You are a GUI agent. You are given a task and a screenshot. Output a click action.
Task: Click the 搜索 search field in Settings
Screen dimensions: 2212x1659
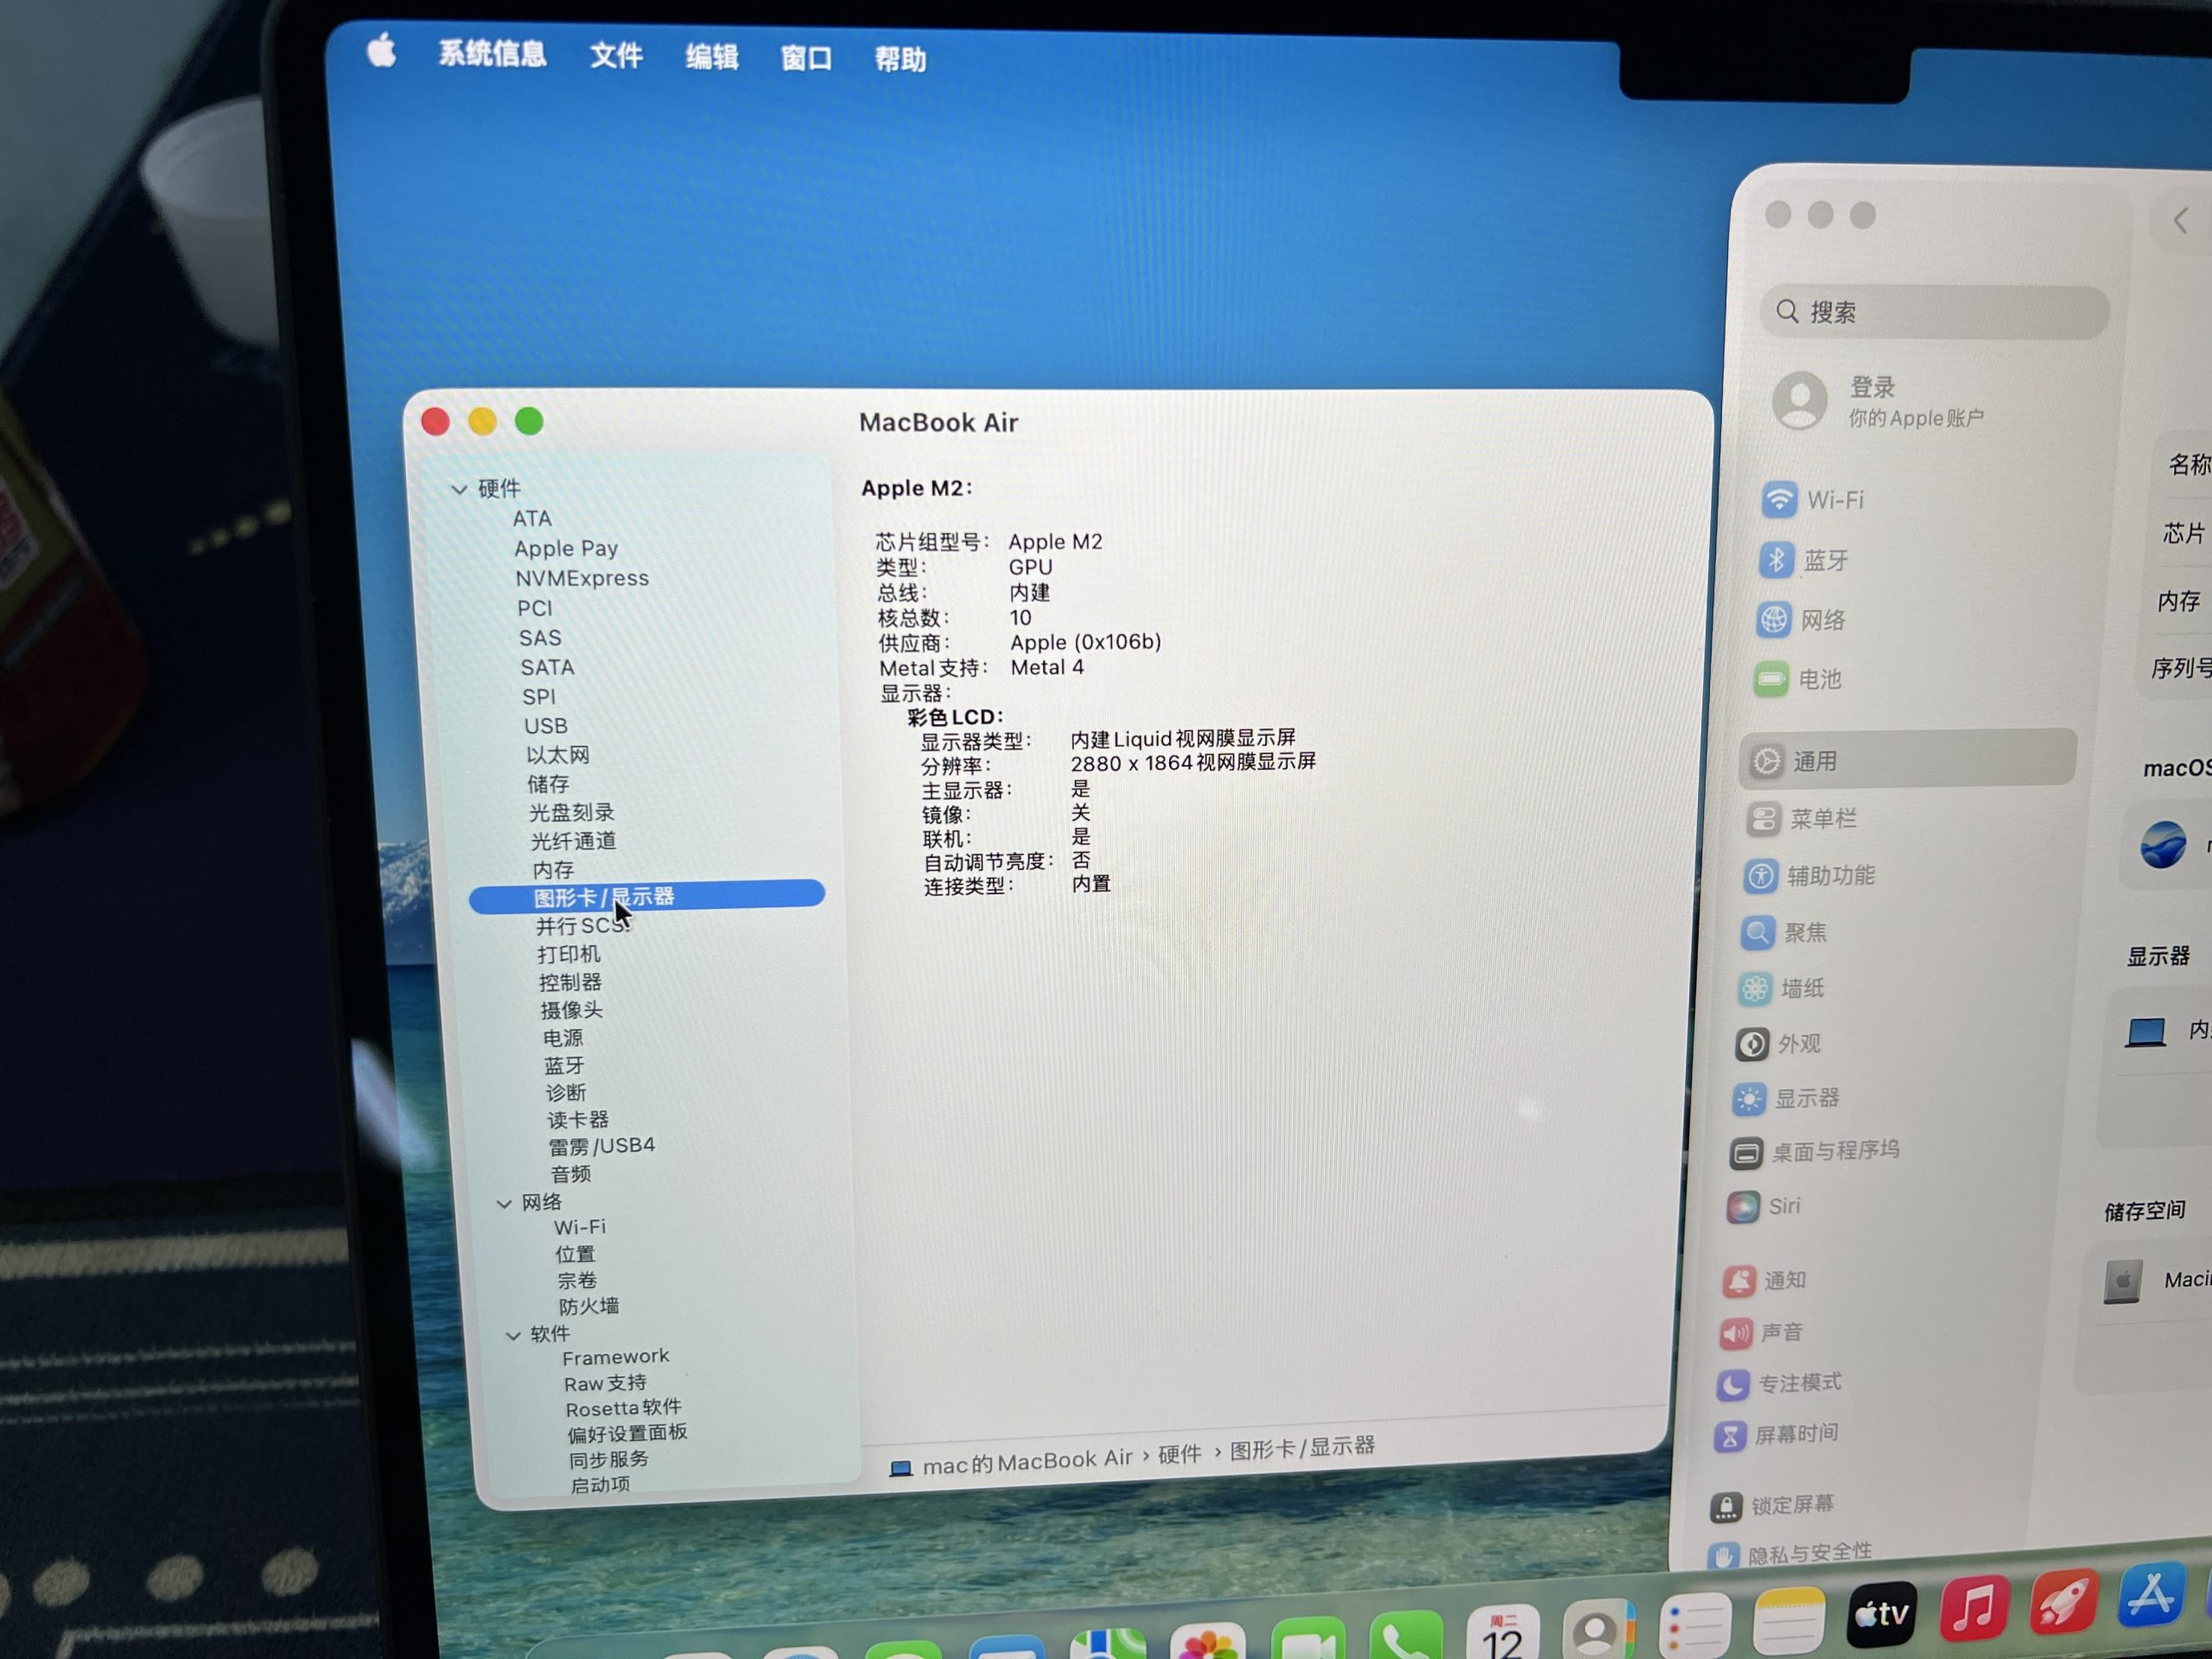pos(1934,312)
